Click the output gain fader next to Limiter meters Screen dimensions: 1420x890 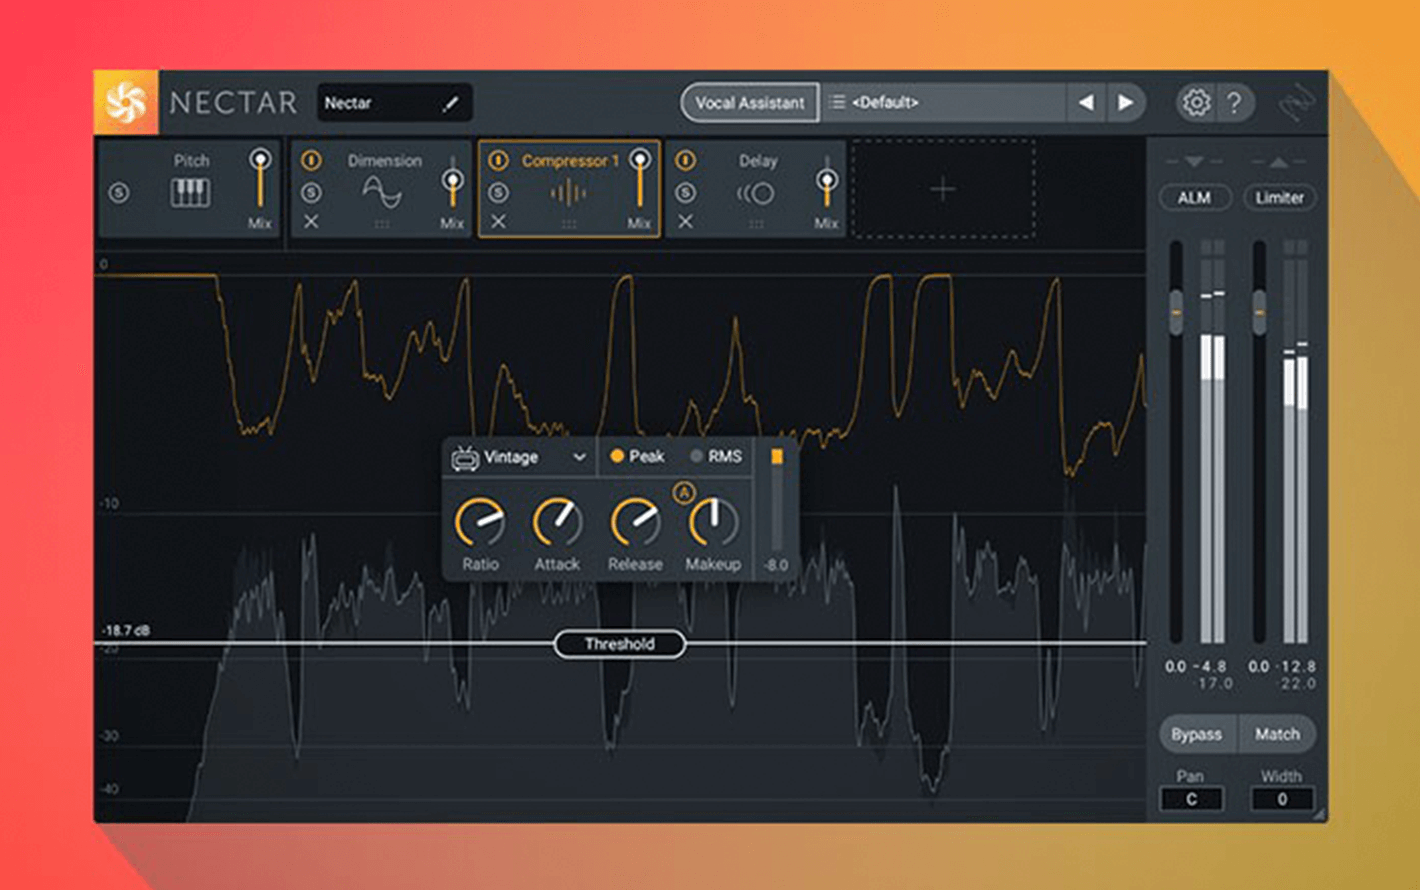click(x=1259, y=312)
